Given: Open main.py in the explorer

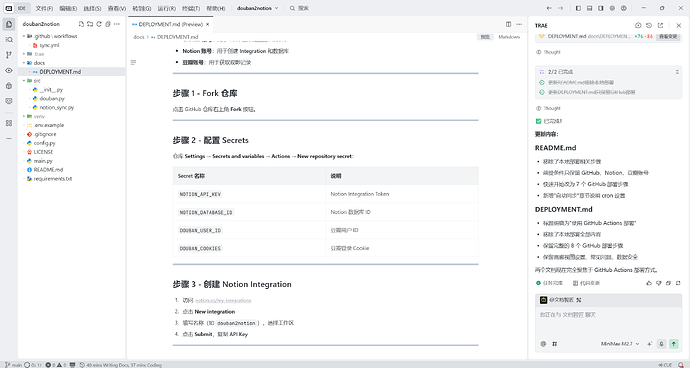Looking at the screenshot, I should tap(43, 161).
